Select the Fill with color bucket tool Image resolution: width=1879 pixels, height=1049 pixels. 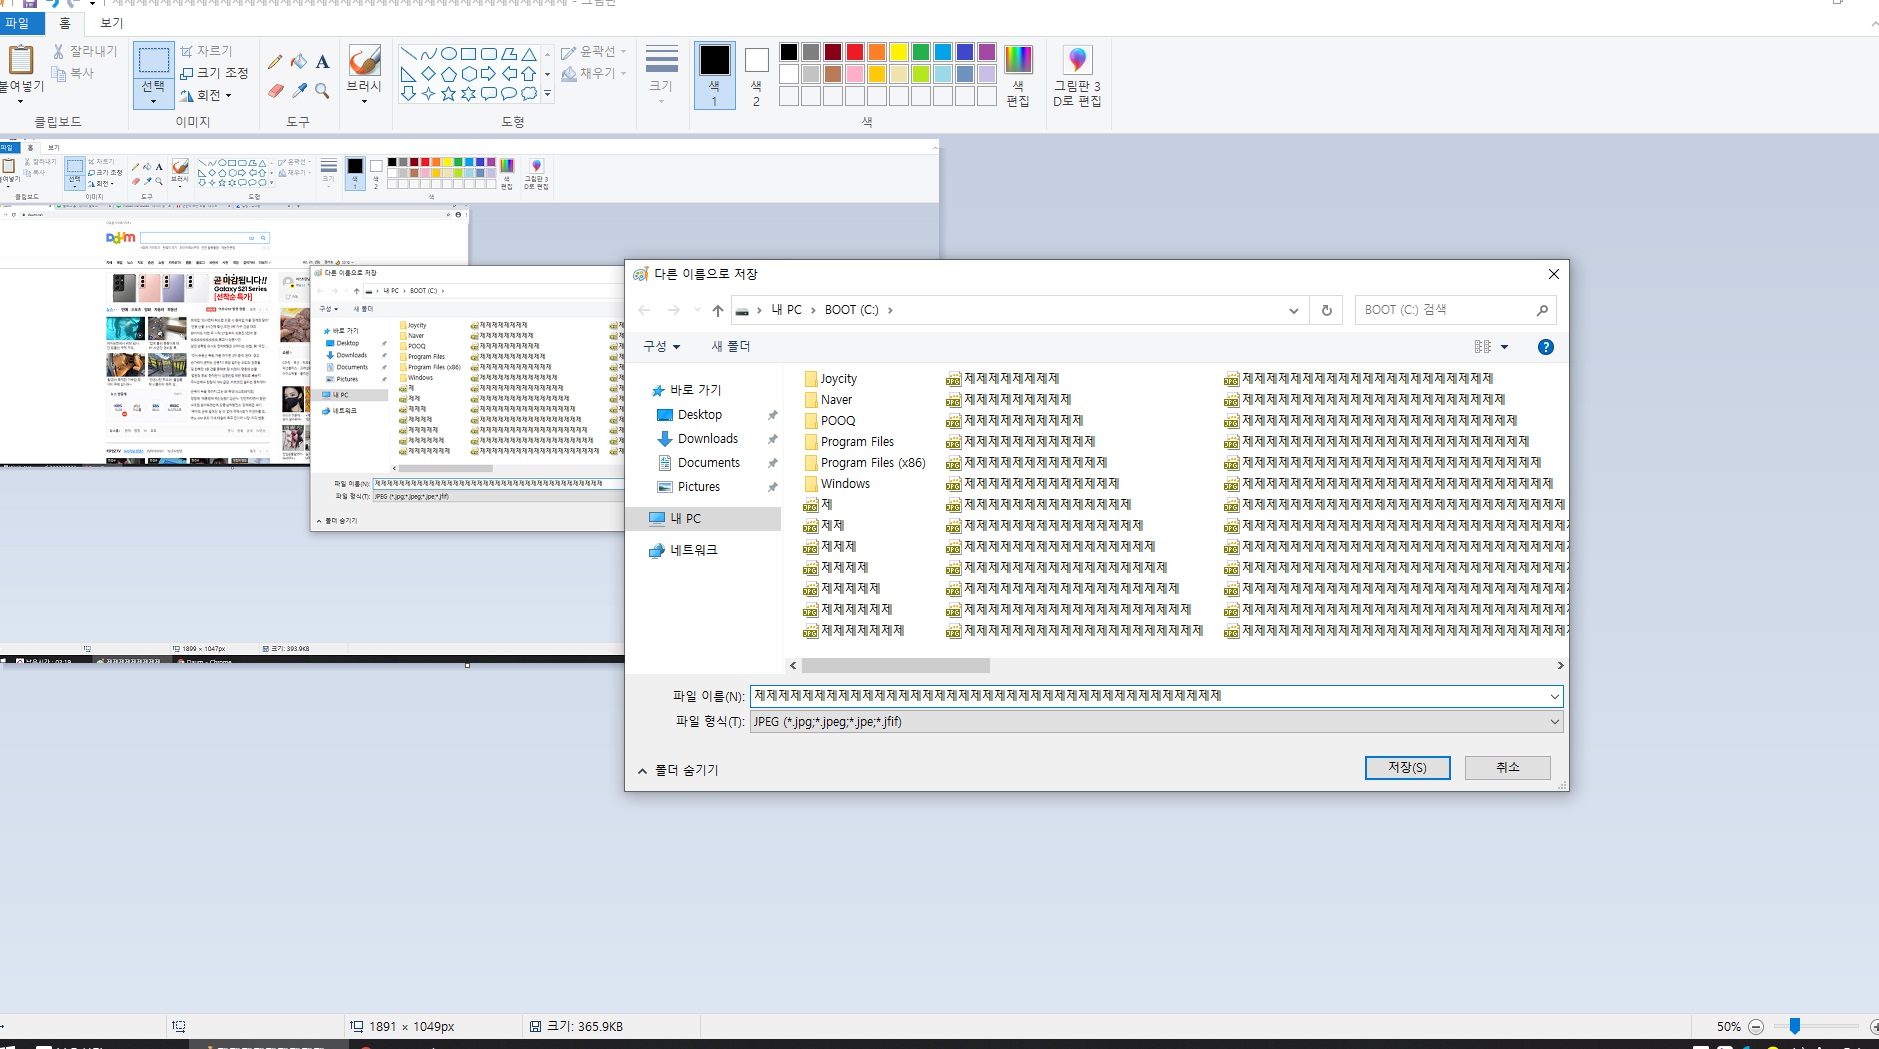coord(299,62)
